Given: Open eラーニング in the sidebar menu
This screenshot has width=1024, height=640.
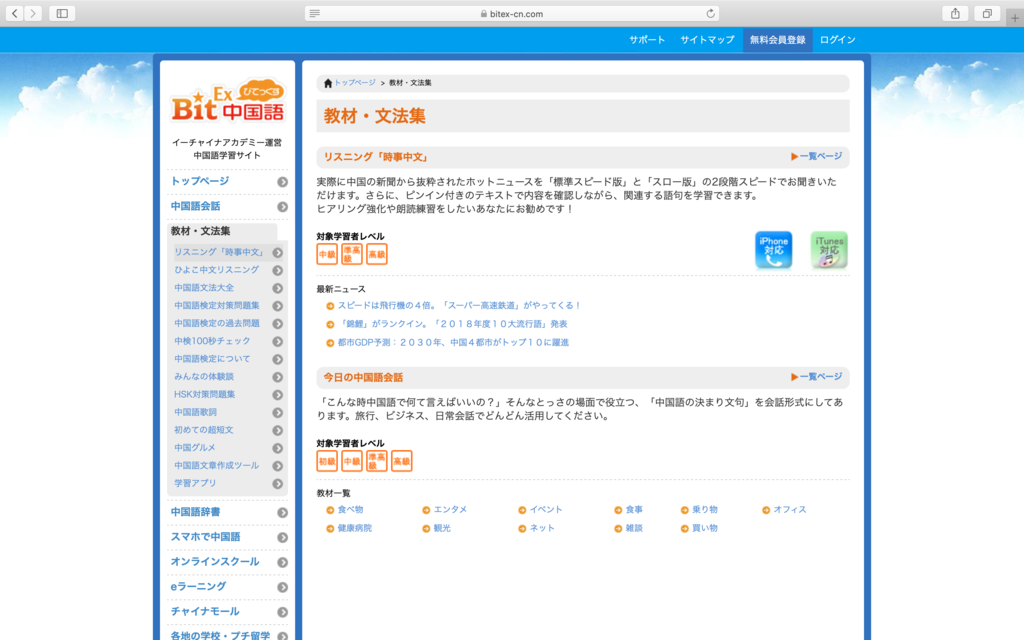Looking at the screenshot, I should [198, 586].
